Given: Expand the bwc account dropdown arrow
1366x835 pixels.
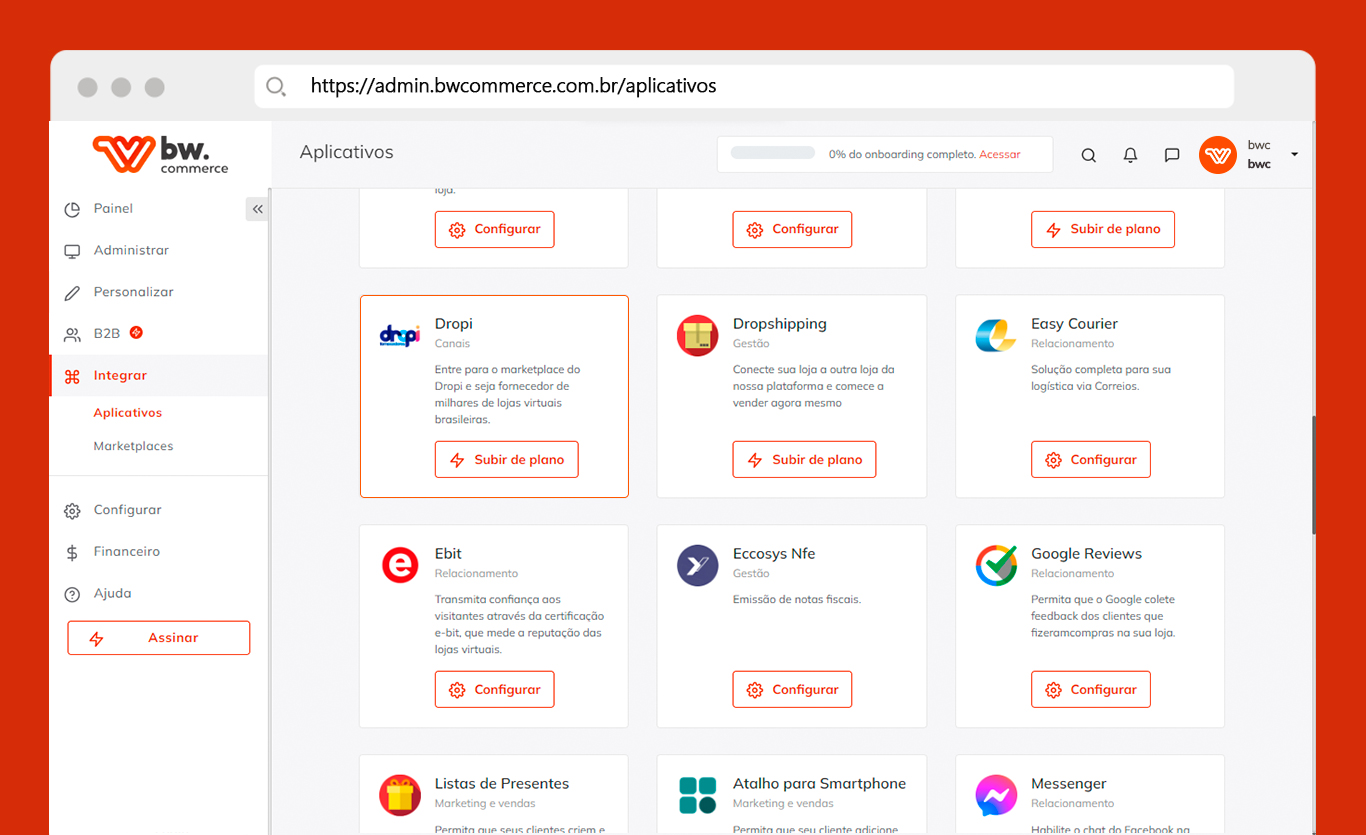Looking at the screenshot, I should [x=1294, y=154].
